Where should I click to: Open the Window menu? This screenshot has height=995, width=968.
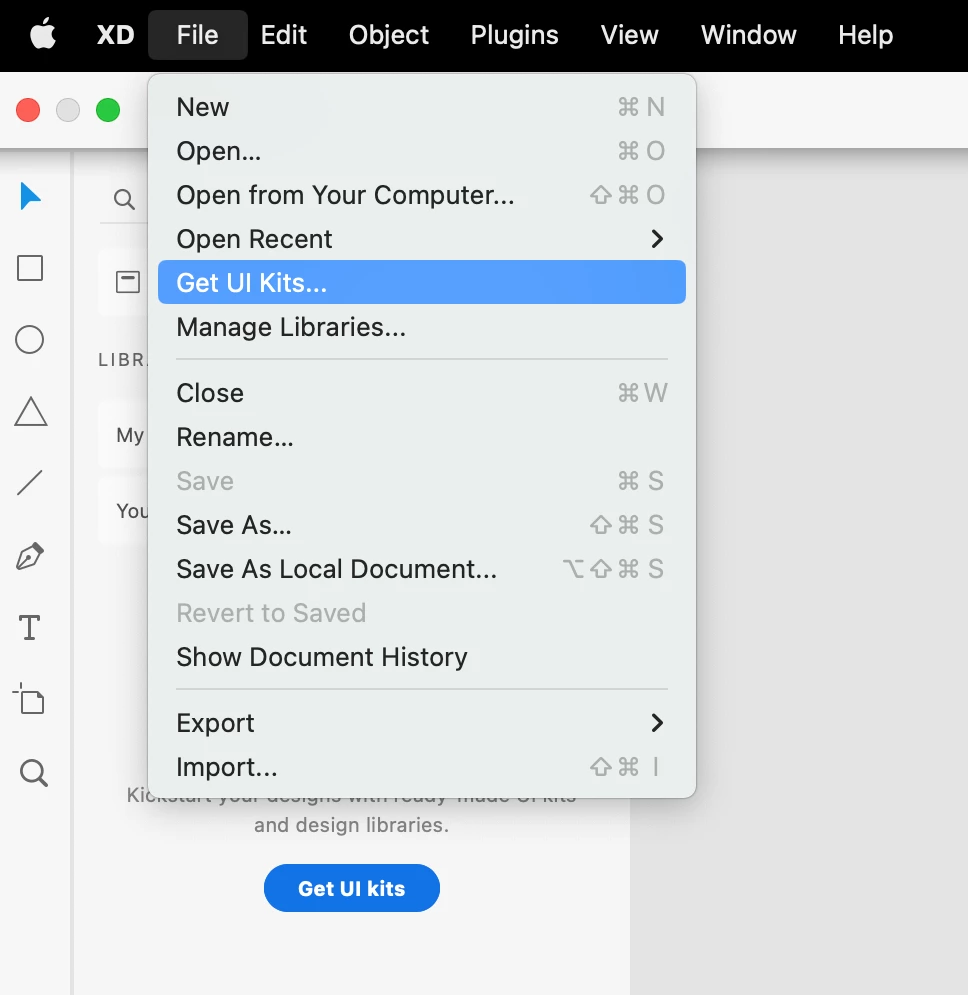pyautogui.click(x=748, y=35)
